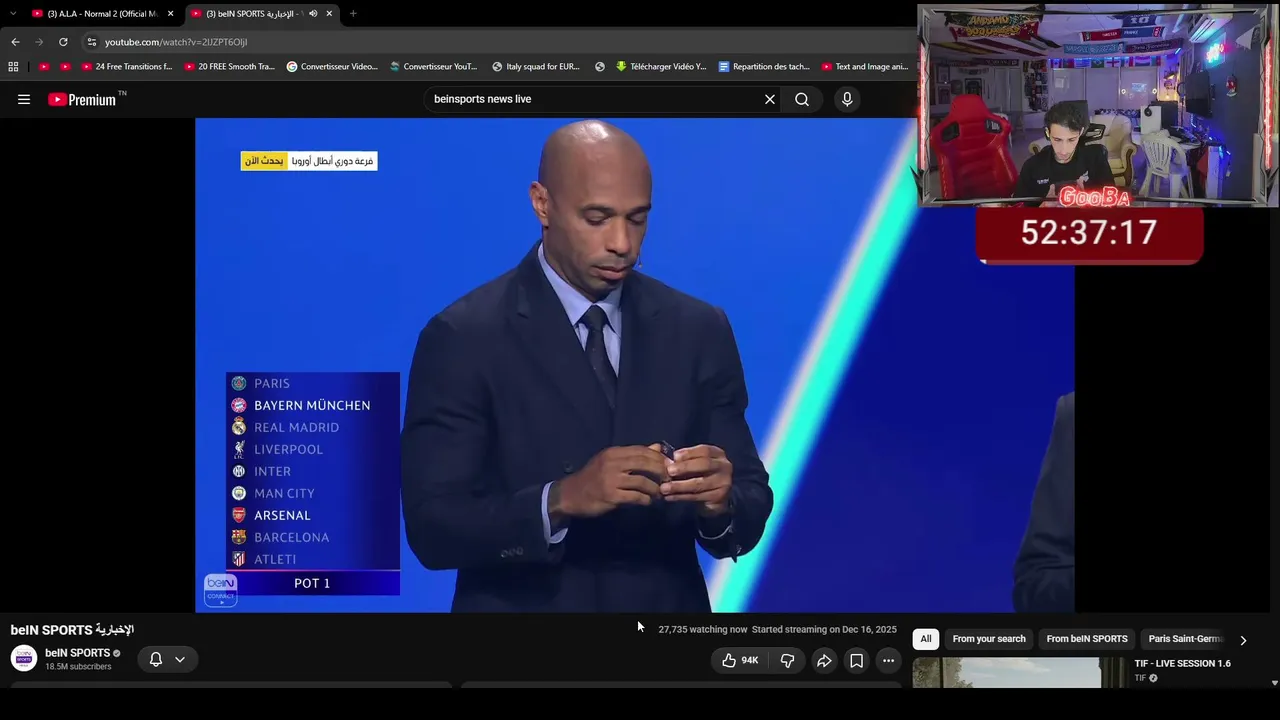The height and width of the screenshot is (720, 1280).
Task: Open 24 Free Transitions bookmark
Action: 126,67
